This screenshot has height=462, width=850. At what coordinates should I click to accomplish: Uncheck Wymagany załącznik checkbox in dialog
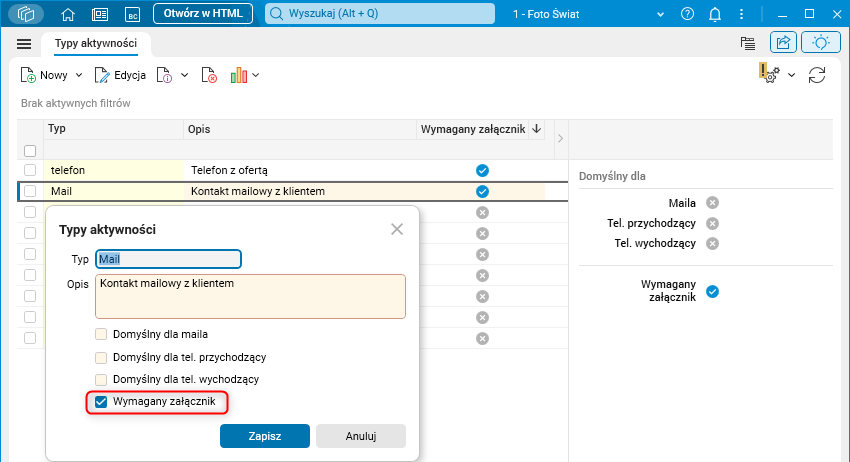coord(101,402)
